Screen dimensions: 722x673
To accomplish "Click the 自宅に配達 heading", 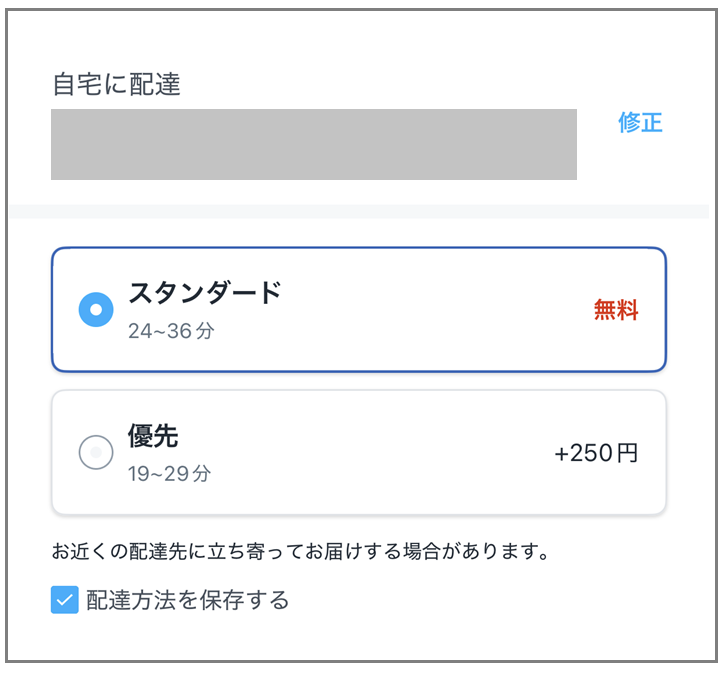I will pyautogui.click(x=116, y=84).
